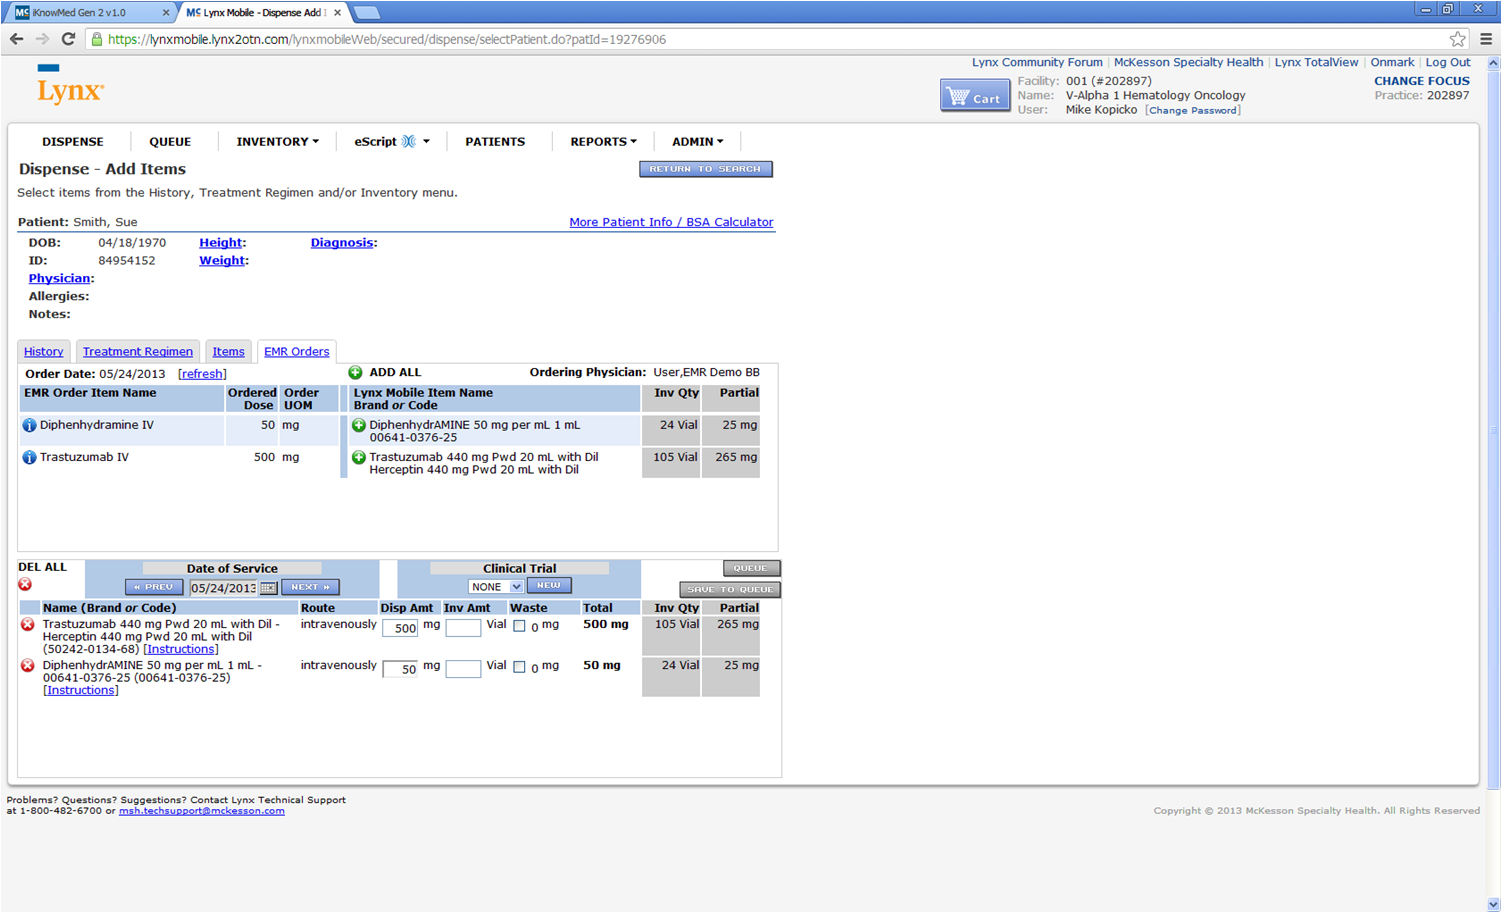Check the Waste checkbox for DiphenhydrAMINE row
The height and width of the screenshot is (913, 1502).
(x=520, y=667)
